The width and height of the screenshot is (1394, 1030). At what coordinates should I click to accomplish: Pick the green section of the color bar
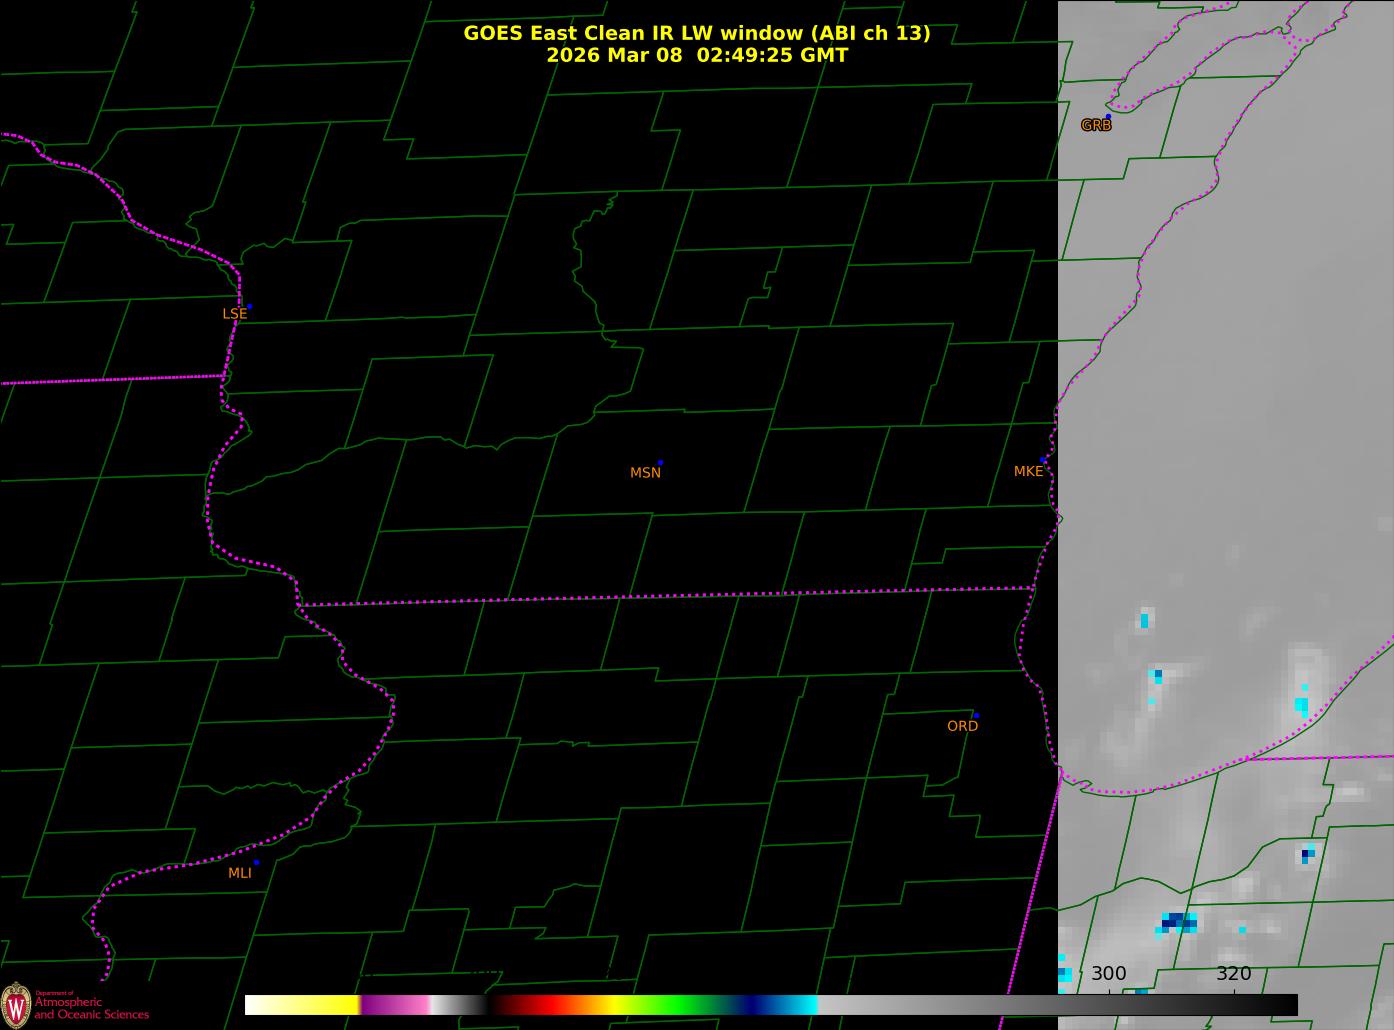pyautogui.click(x=680, y=1005)
